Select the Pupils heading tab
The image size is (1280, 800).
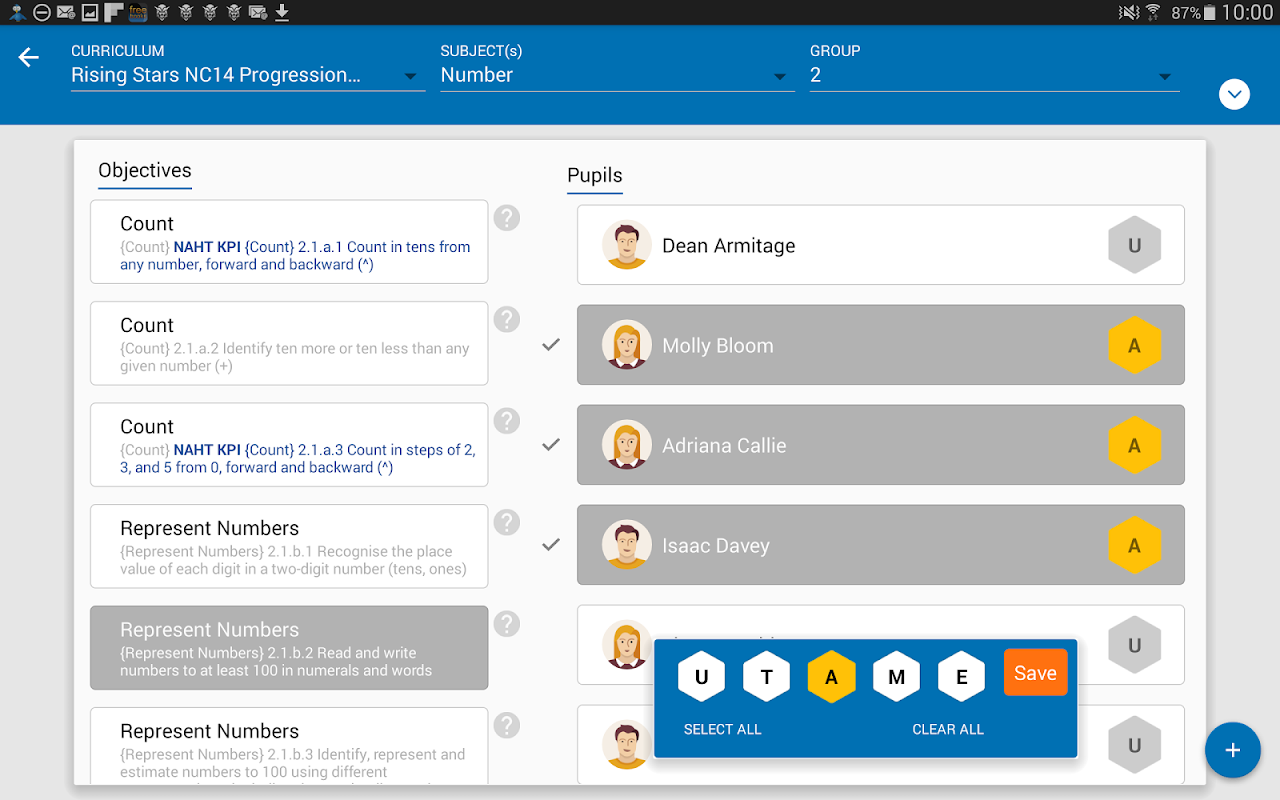point(595,176)
